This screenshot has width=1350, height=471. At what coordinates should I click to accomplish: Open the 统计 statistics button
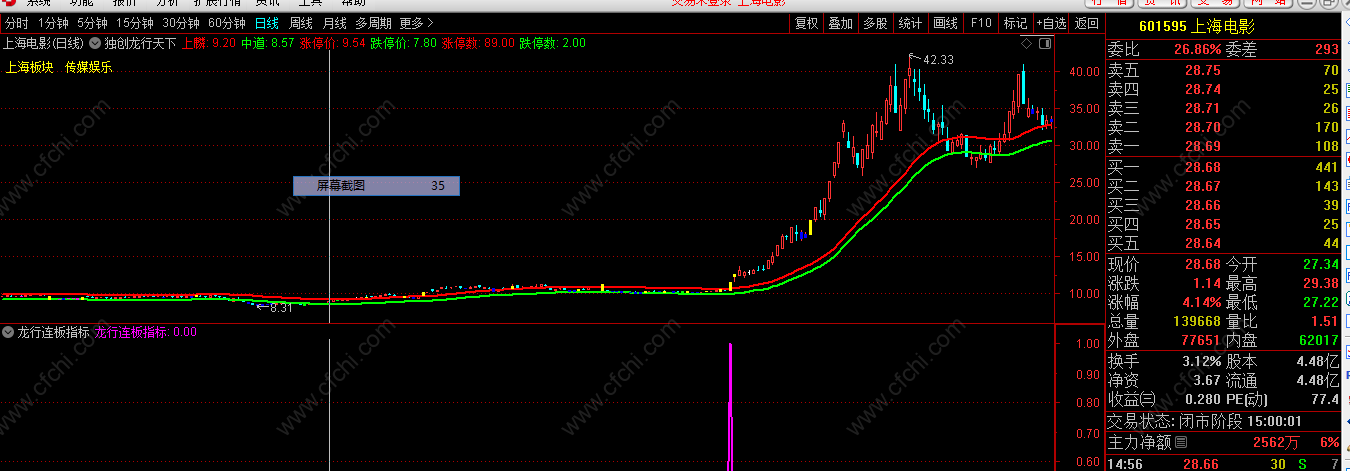coord(910,23)
